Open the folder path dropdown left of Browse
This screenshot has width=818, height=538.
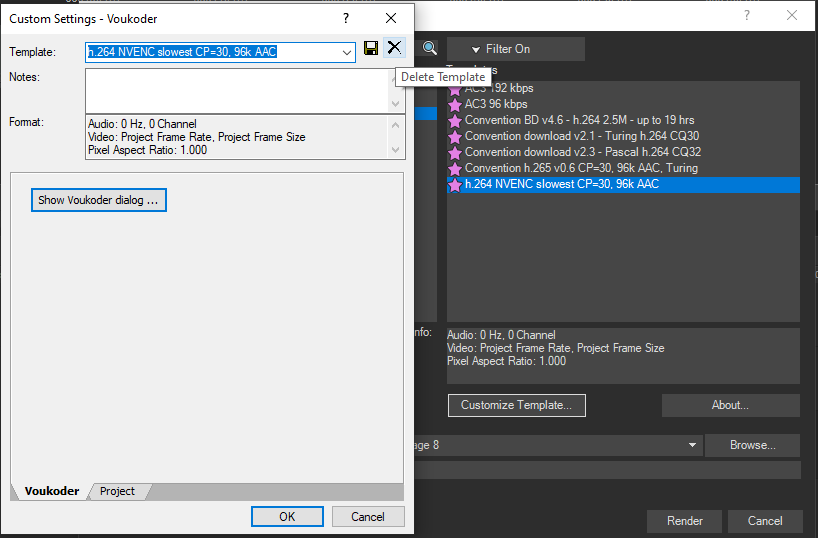coord(692,445)
